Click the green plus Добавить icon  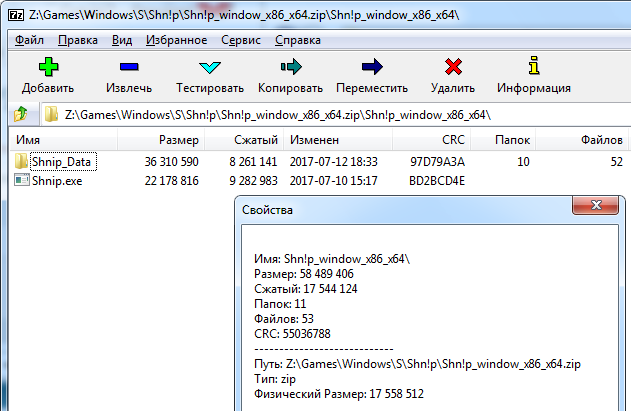48,68
